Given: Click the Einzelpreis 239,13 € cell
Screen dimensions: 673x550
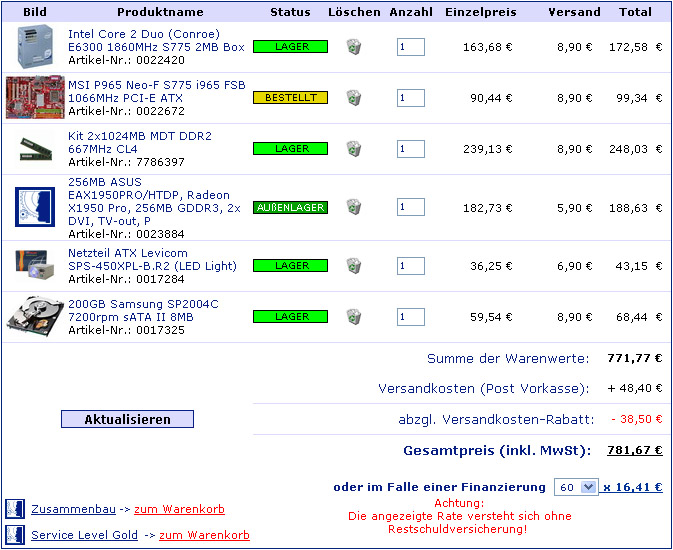Looking at the screenshot, I should (488, 149).
